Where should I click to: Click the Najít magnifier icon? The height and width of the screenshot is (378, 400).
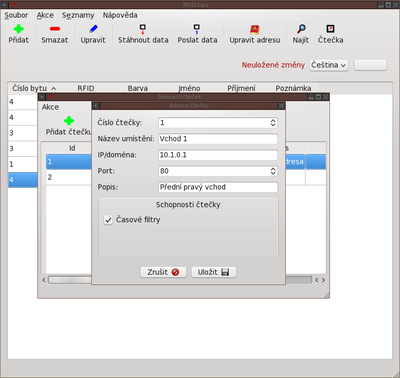click(301, 29)
